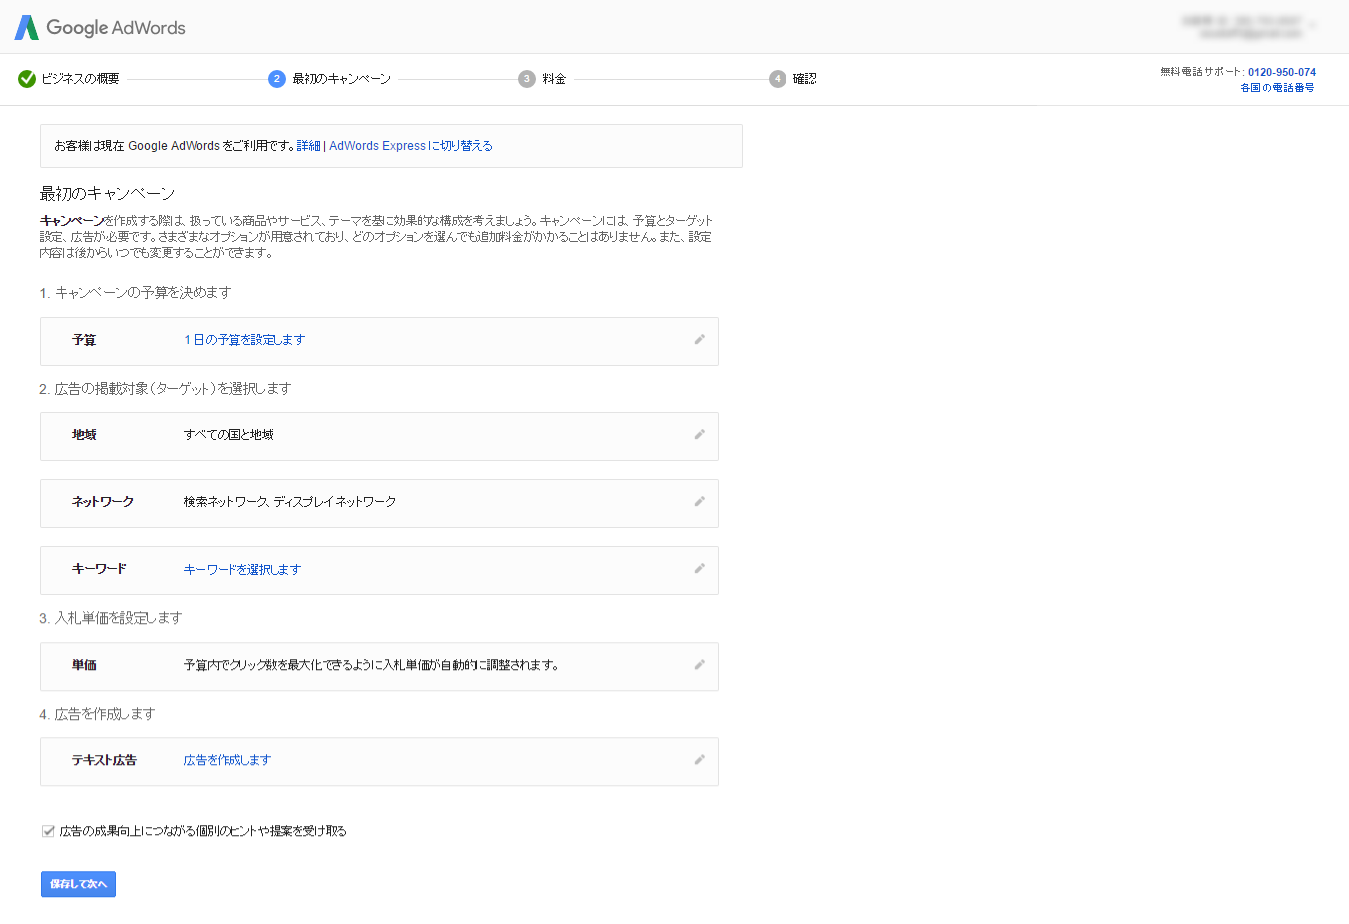Image resolution: width=1349 pixels, height=924 pixels.
Task: Click pencil edit icon in テキスト広告 row
Action: point(699,760)
